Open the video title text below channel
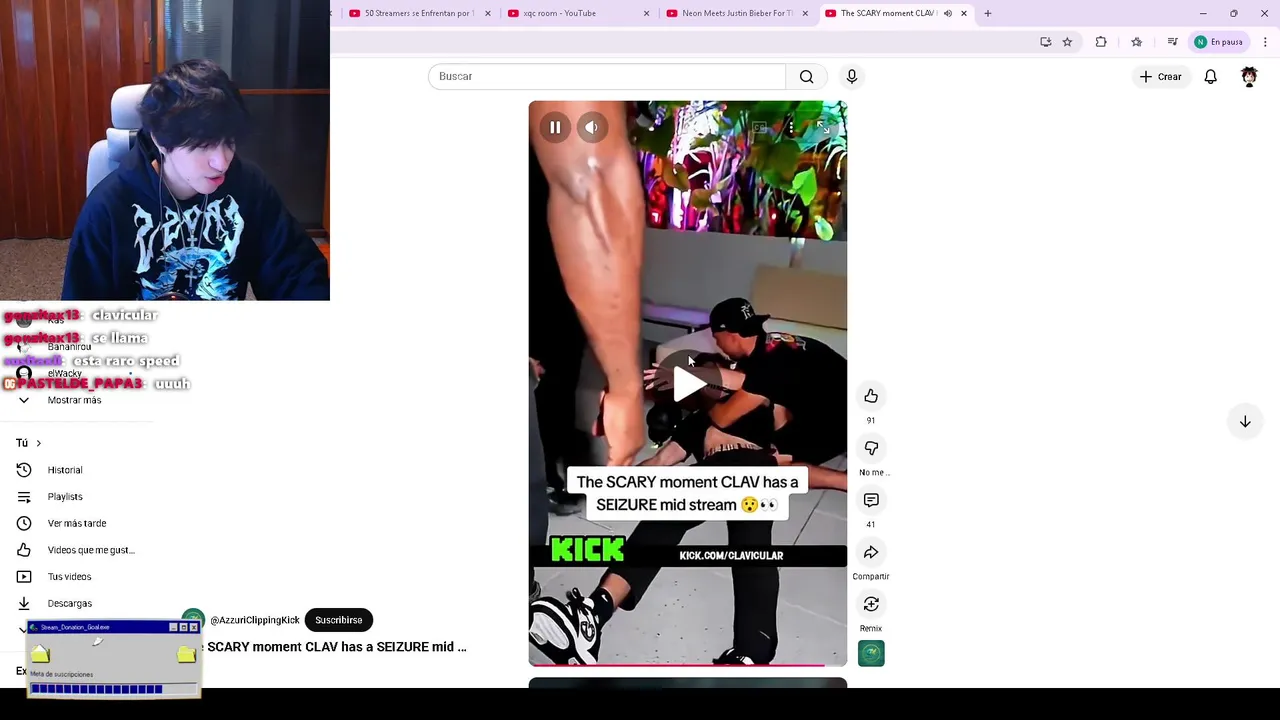The image size is (1280, 720). tap(334, 647)
